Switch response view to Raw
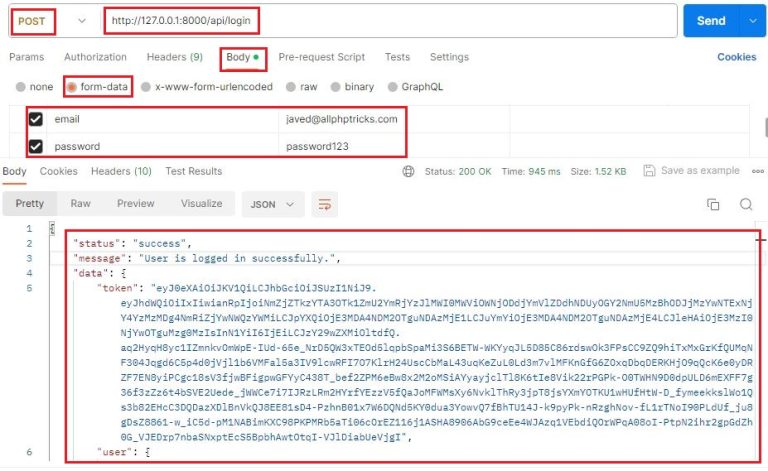This screenshot has height=471, width=768. point(80,204)
